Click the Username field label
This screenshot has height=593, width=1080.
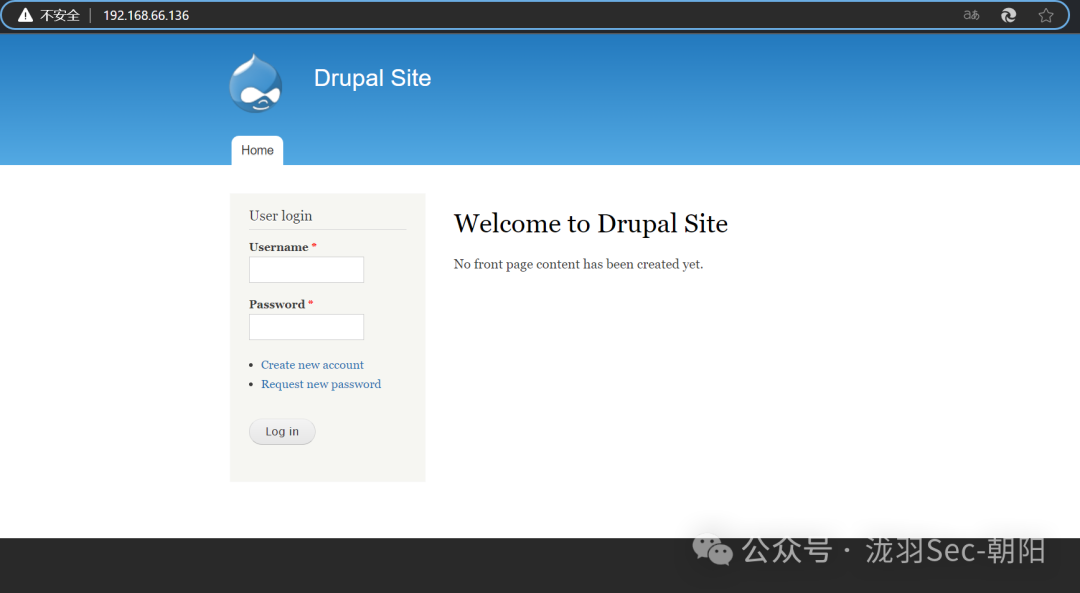pos(279,247)
